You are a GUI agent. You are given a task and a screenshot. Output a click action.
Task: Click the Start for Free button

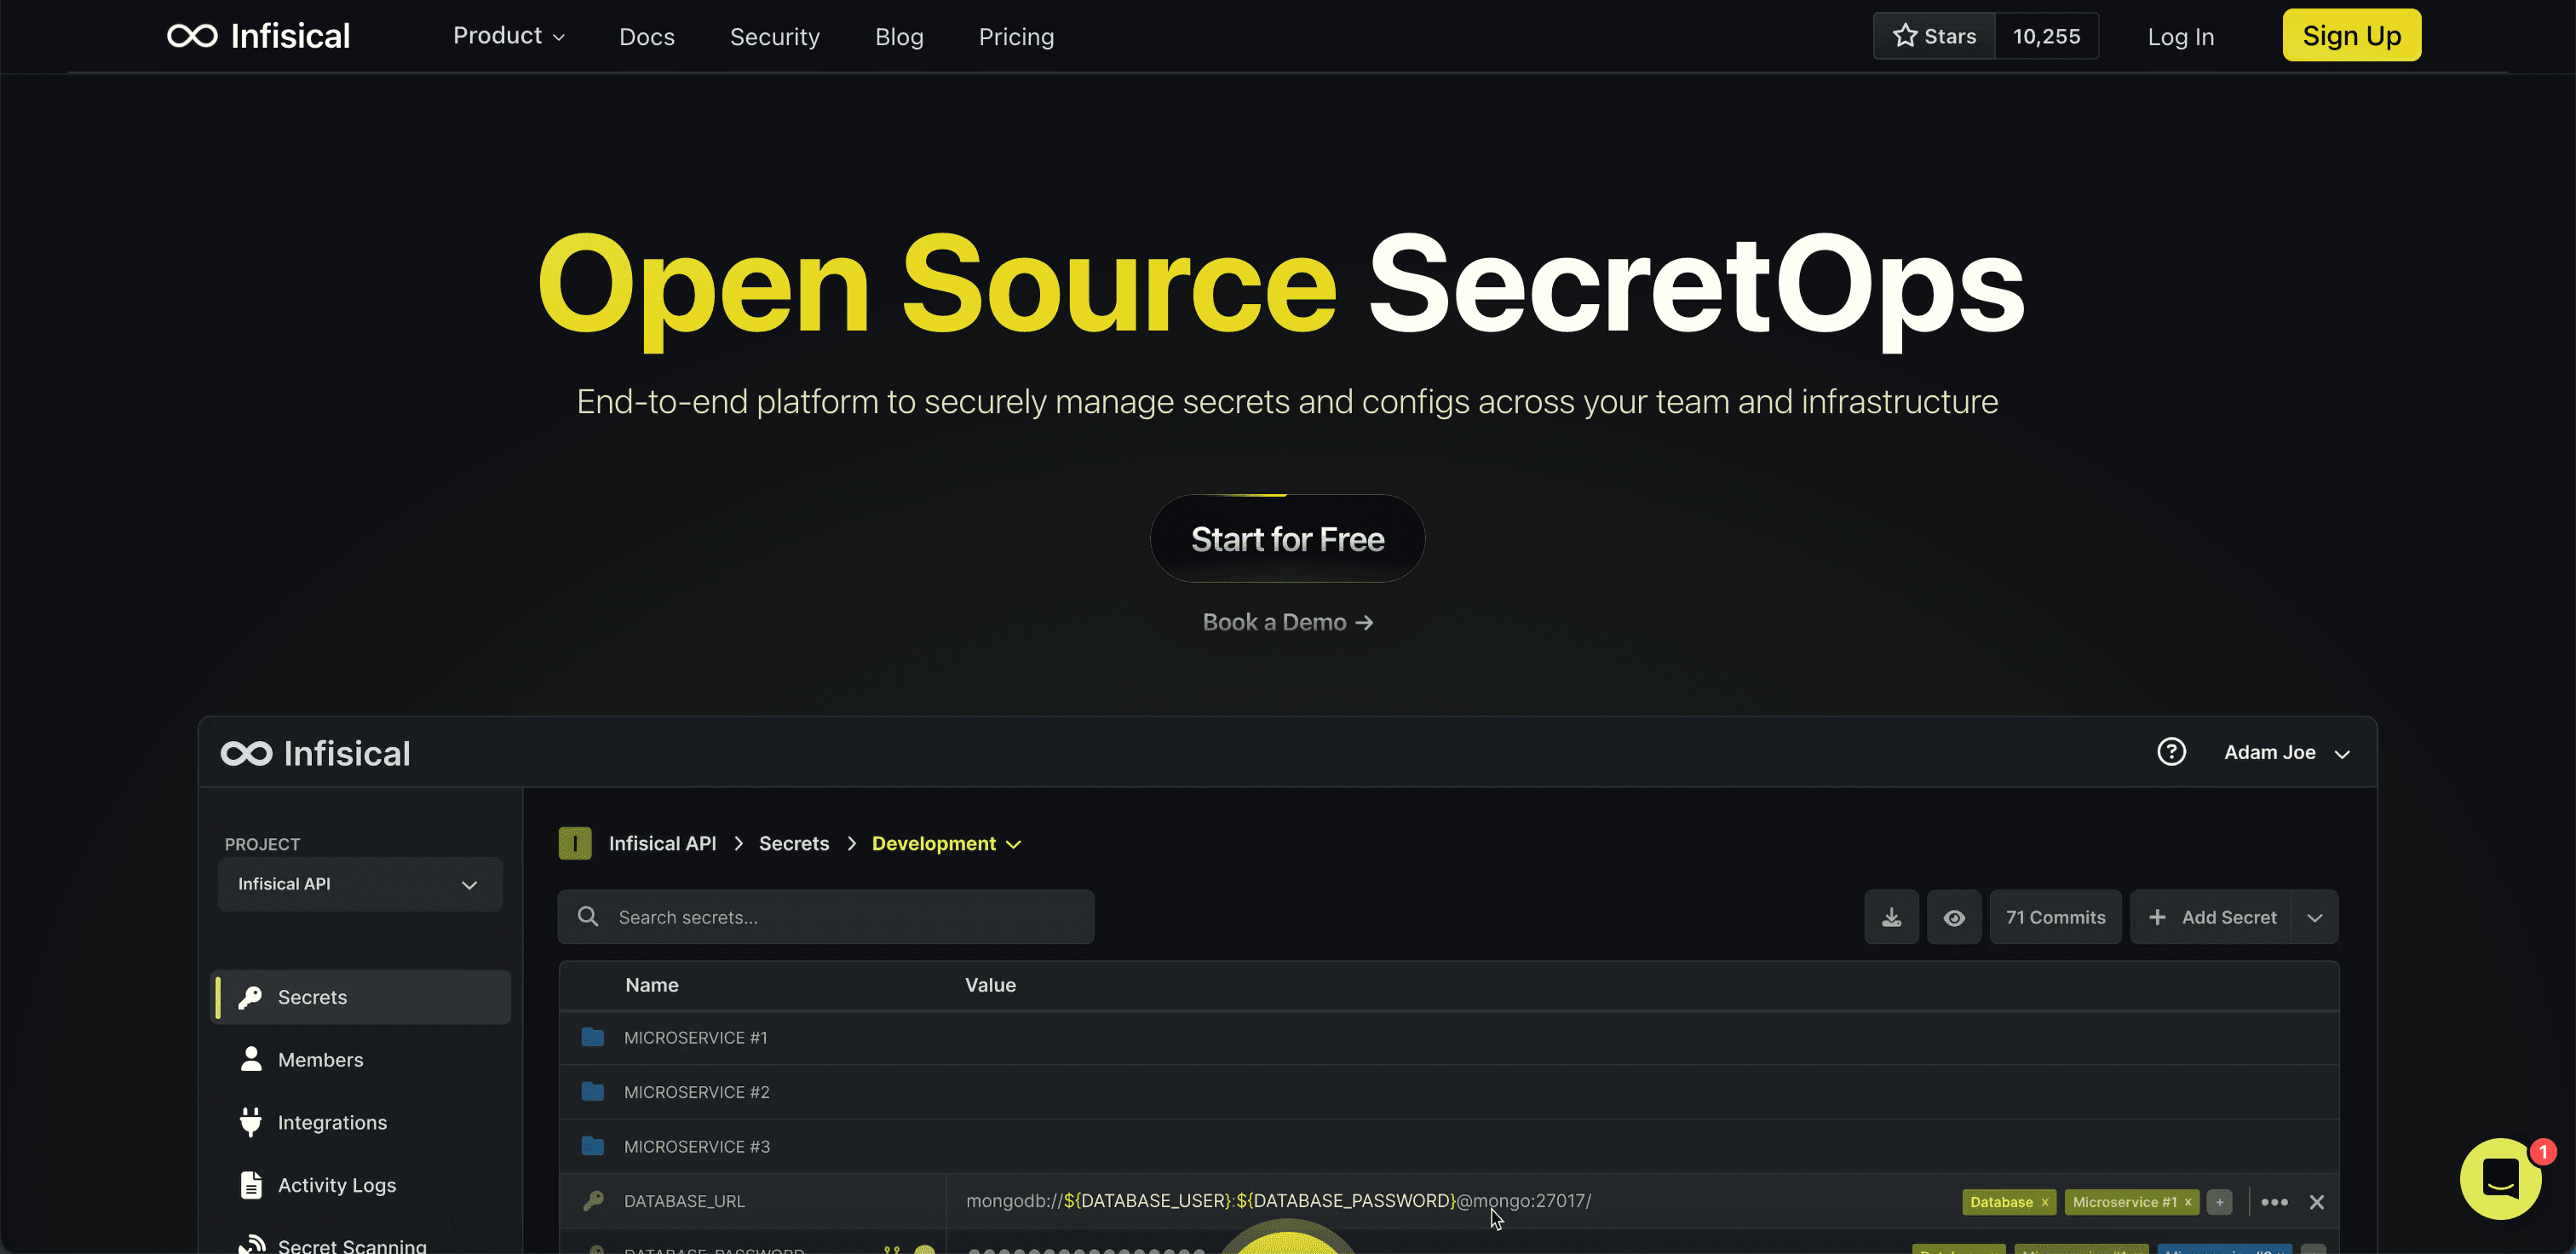click(x=1287, y=538)
